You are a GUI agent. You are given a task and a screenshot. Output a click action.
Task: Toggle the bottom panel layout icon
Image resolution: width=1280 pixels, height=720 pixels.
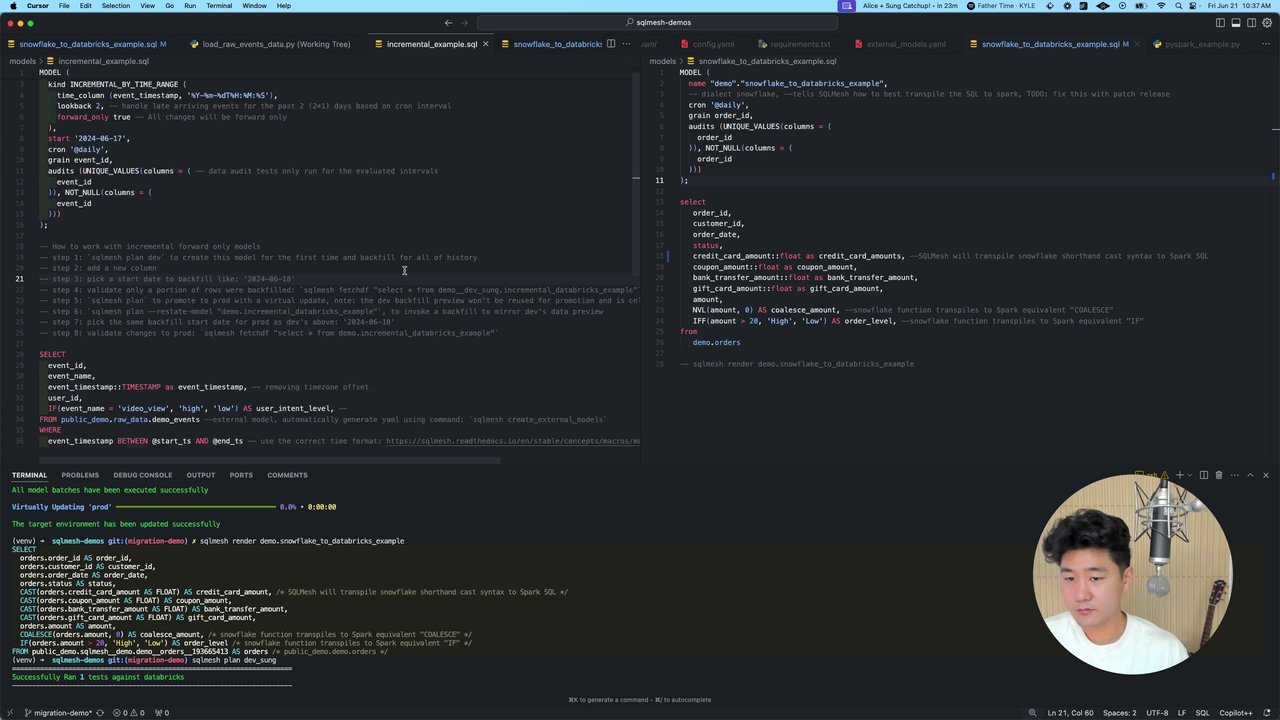1236,23
